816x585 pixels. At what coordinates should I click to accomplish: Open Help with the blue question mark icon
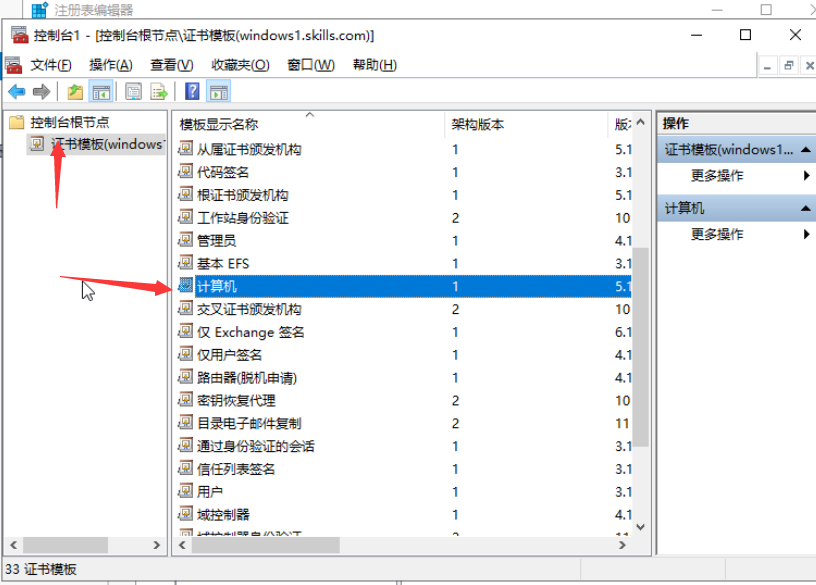pyautogui.click(x=192, y=92)
